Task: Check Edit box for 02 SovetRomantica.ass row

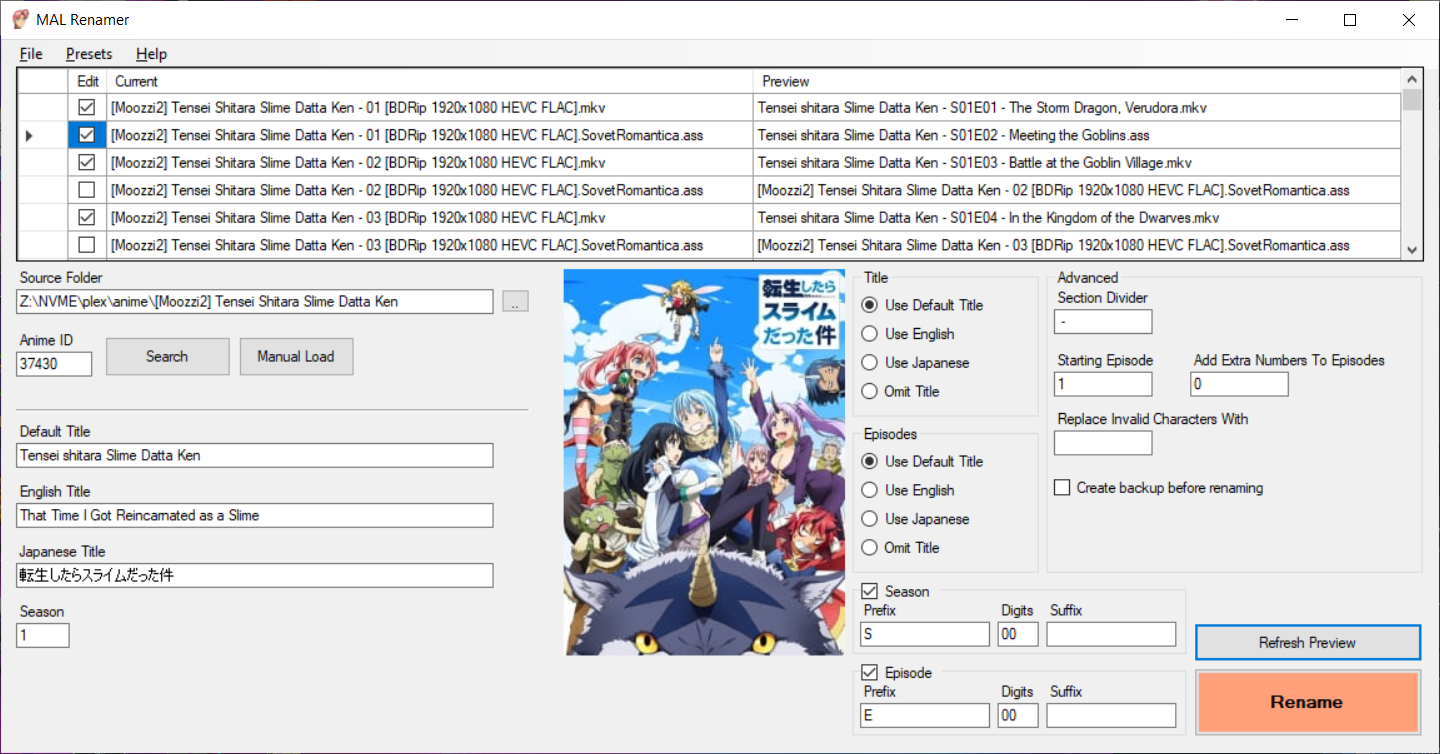Action: point(87,189)
